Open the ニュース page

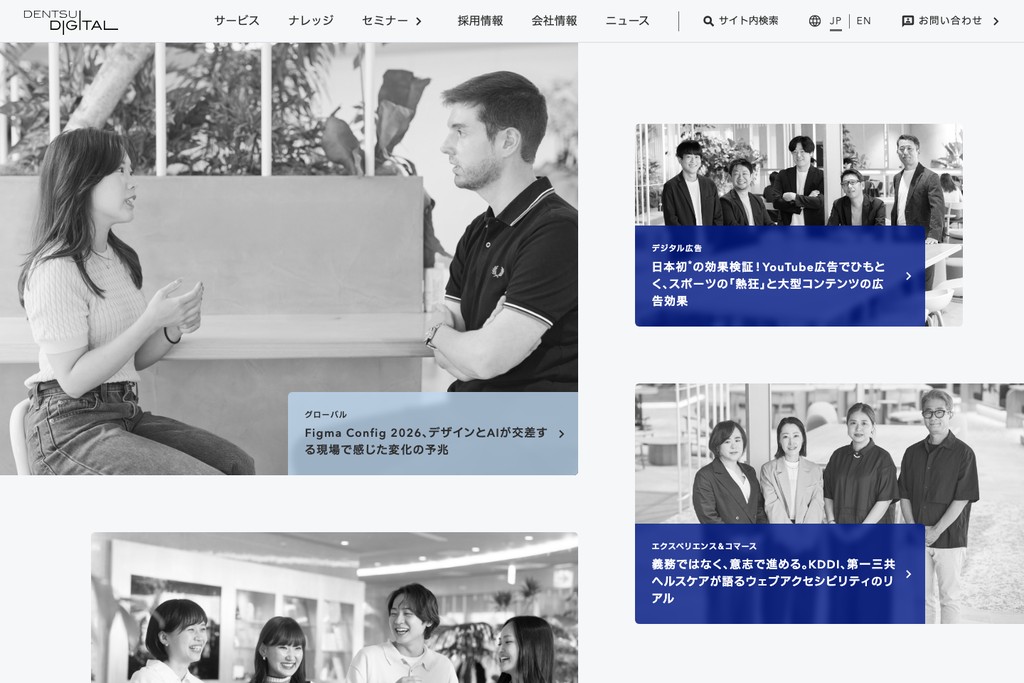627,21
